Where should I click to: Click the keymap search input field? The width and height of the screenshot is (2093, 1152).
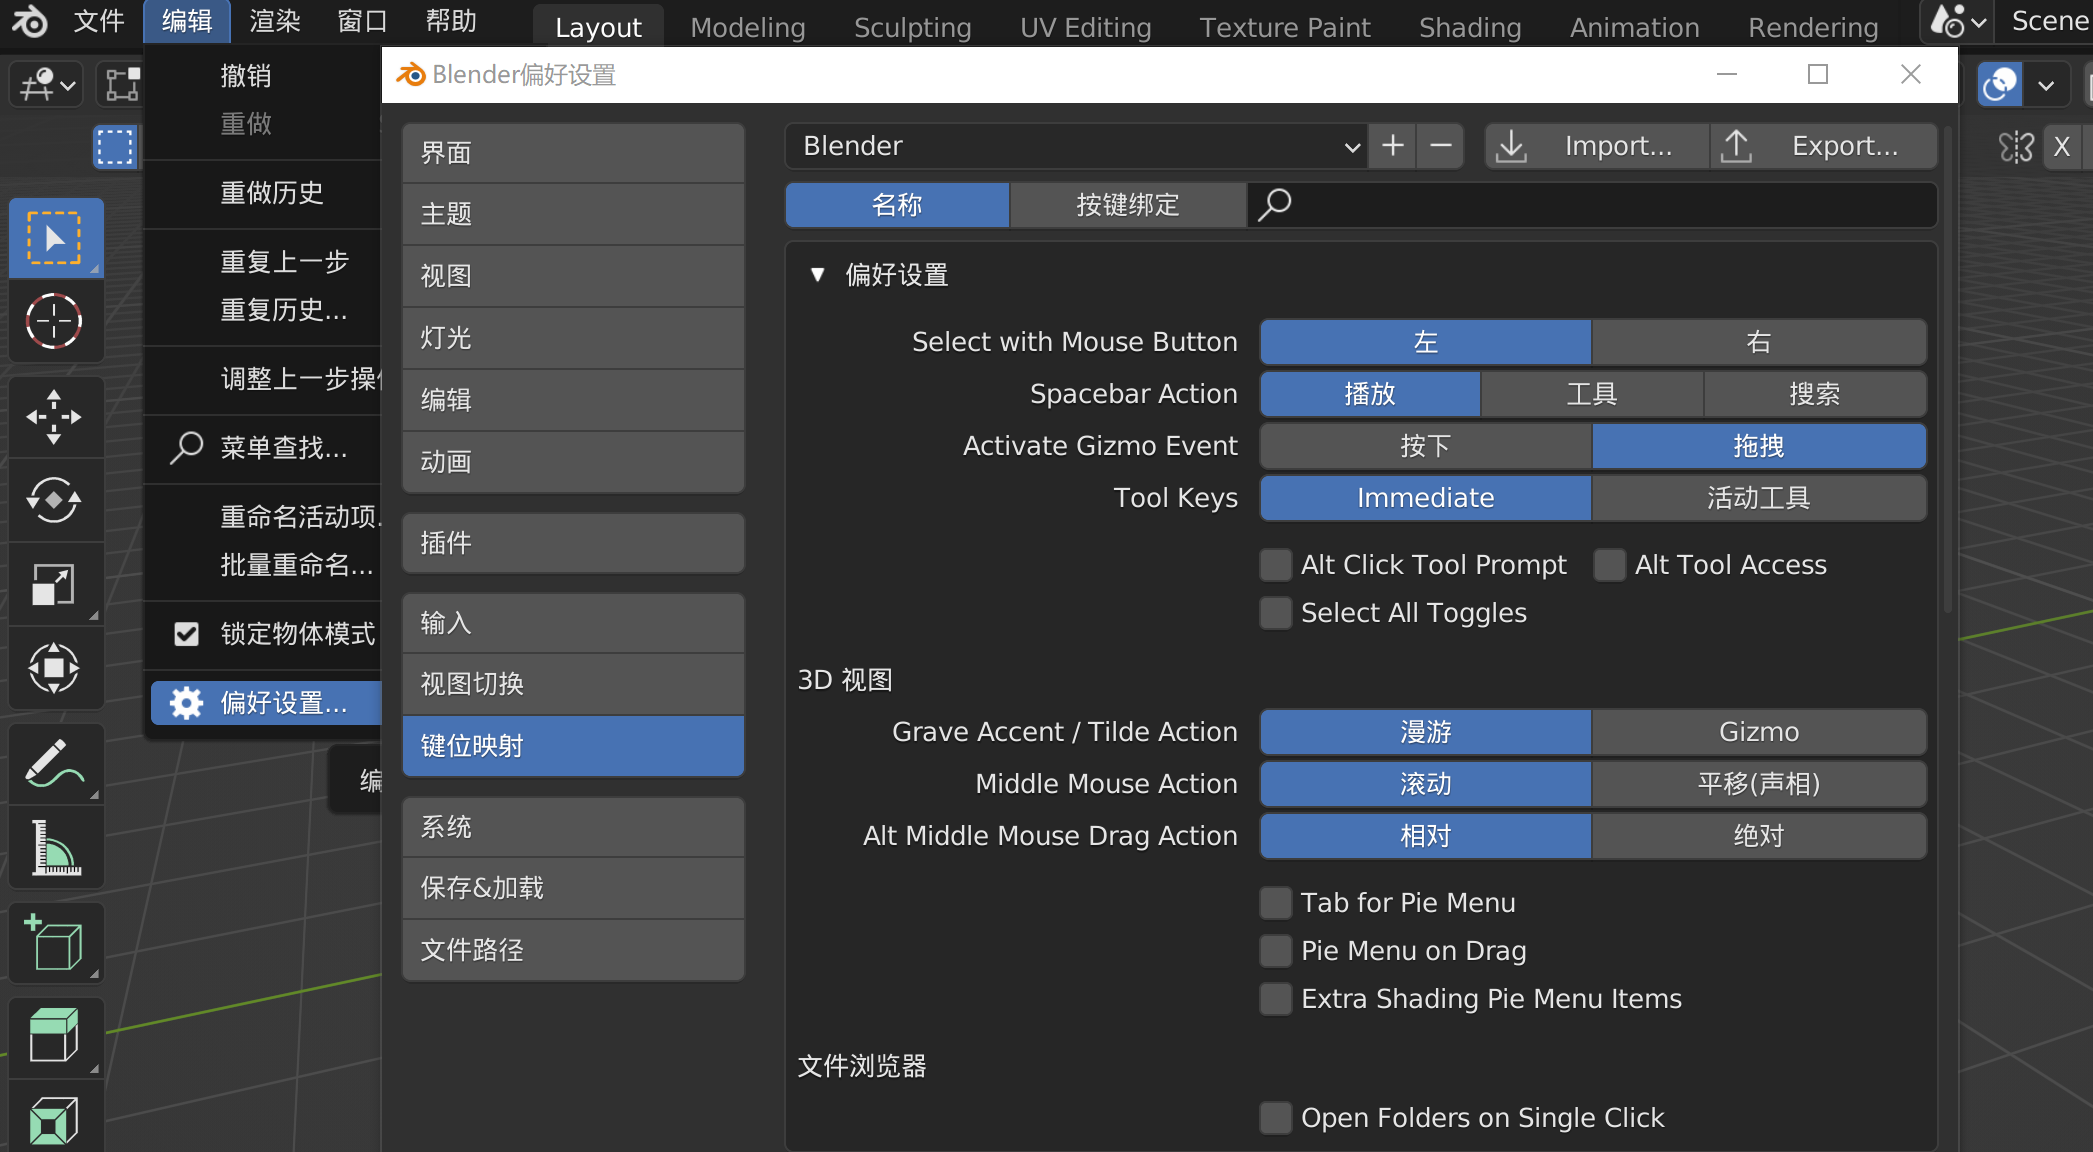(1600, 205)
